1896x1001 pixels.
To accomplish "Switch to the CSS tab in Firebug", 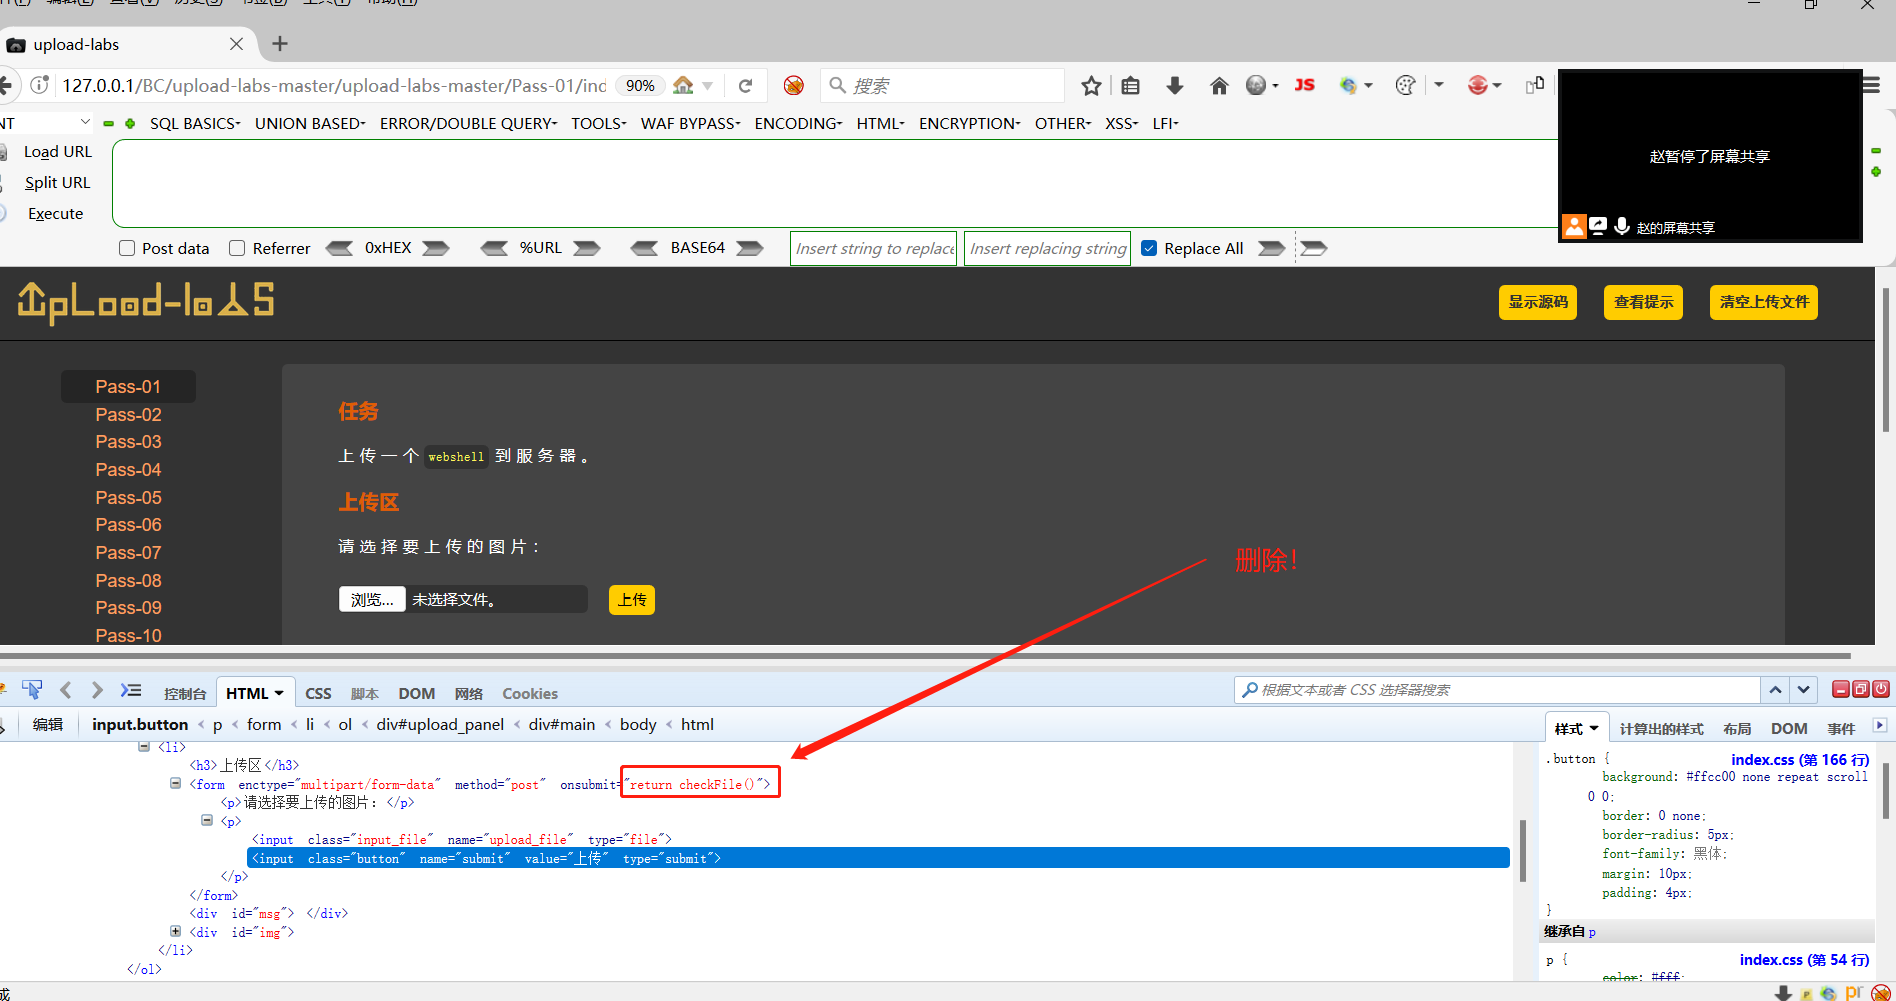I will point(318,692).
